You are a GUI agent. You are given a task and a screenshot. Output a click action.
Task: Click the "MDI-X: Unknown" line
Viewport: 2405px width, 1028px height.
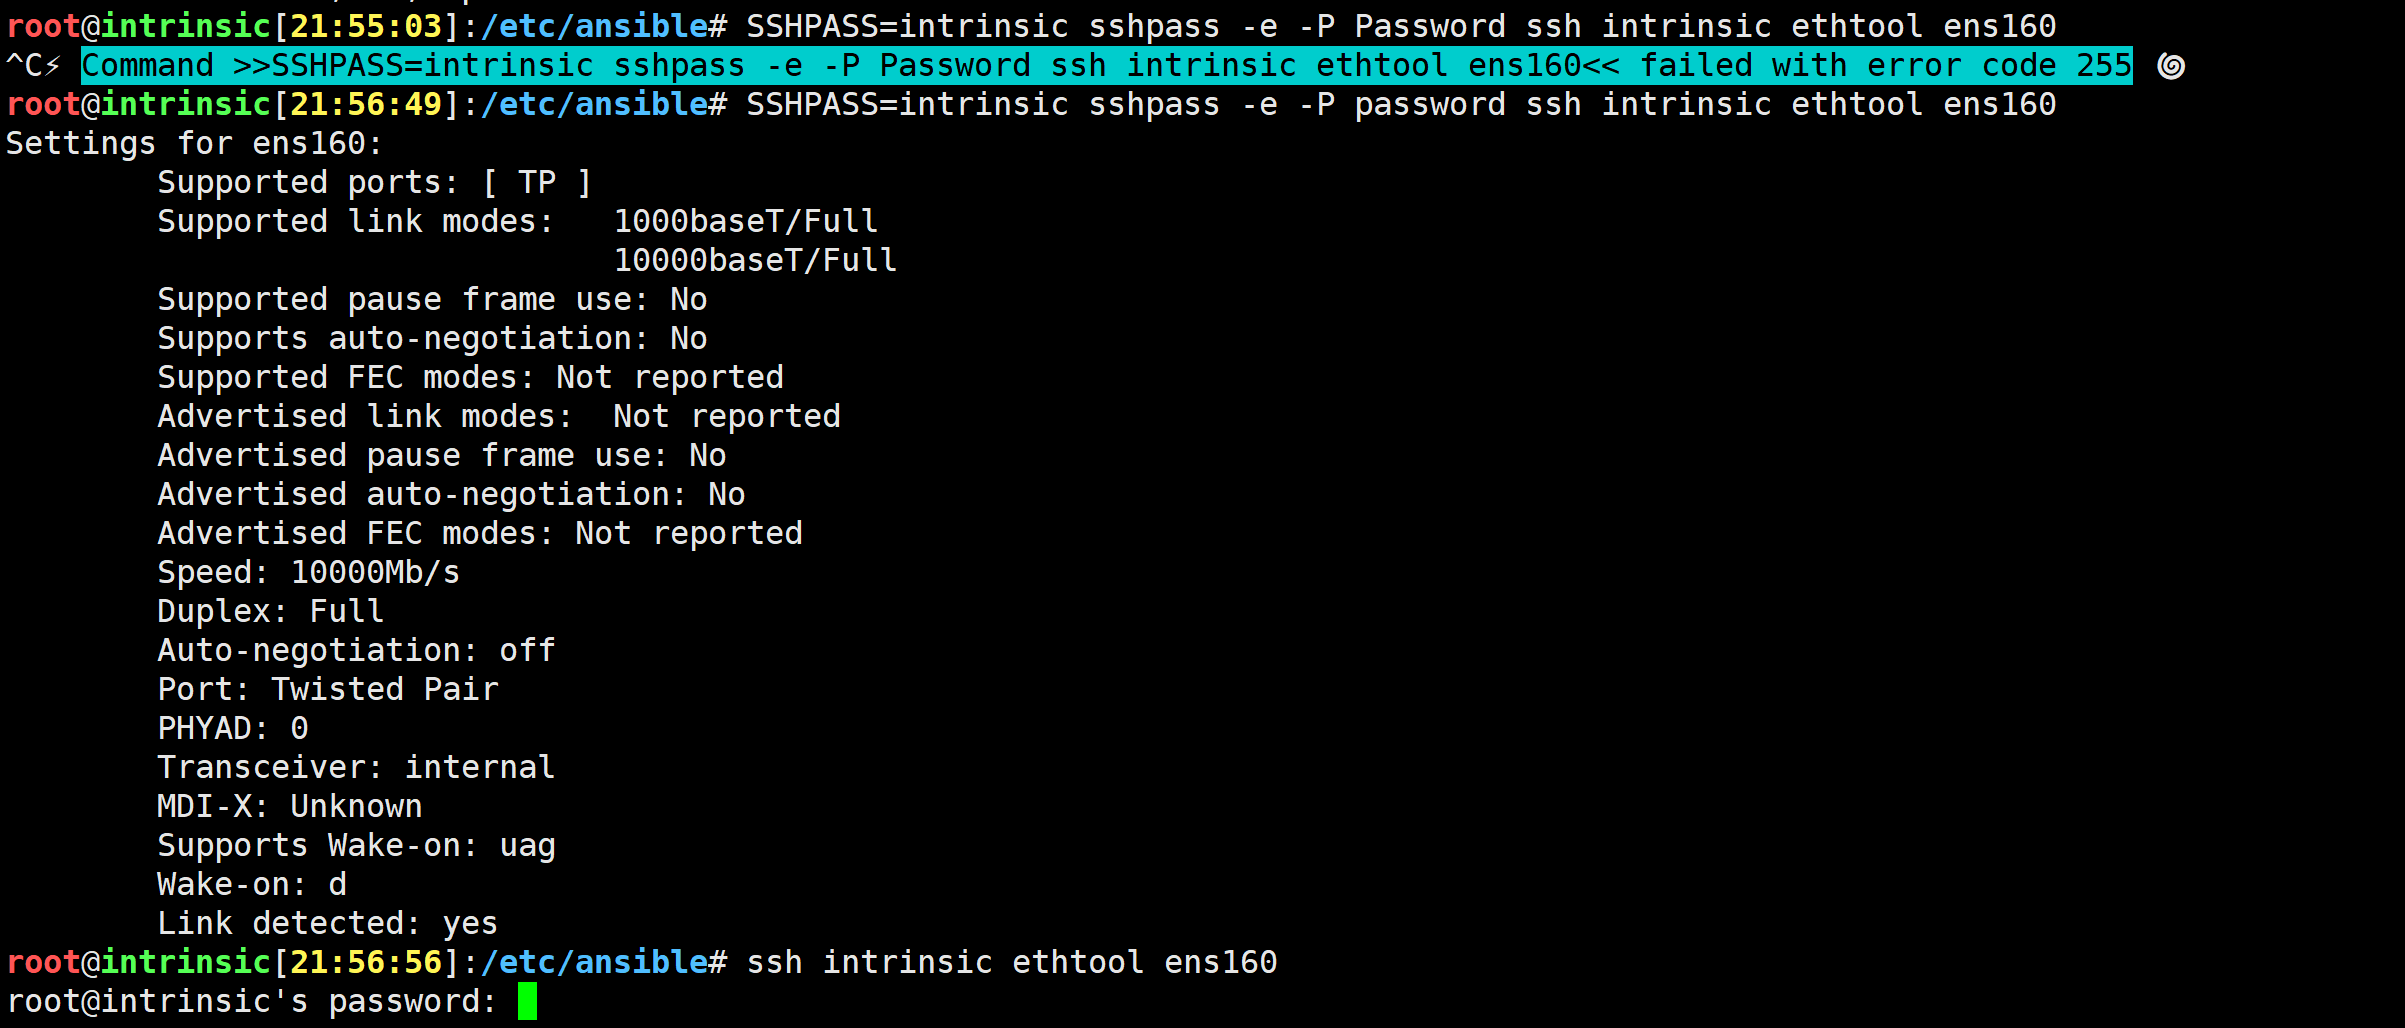coord(289,807)
